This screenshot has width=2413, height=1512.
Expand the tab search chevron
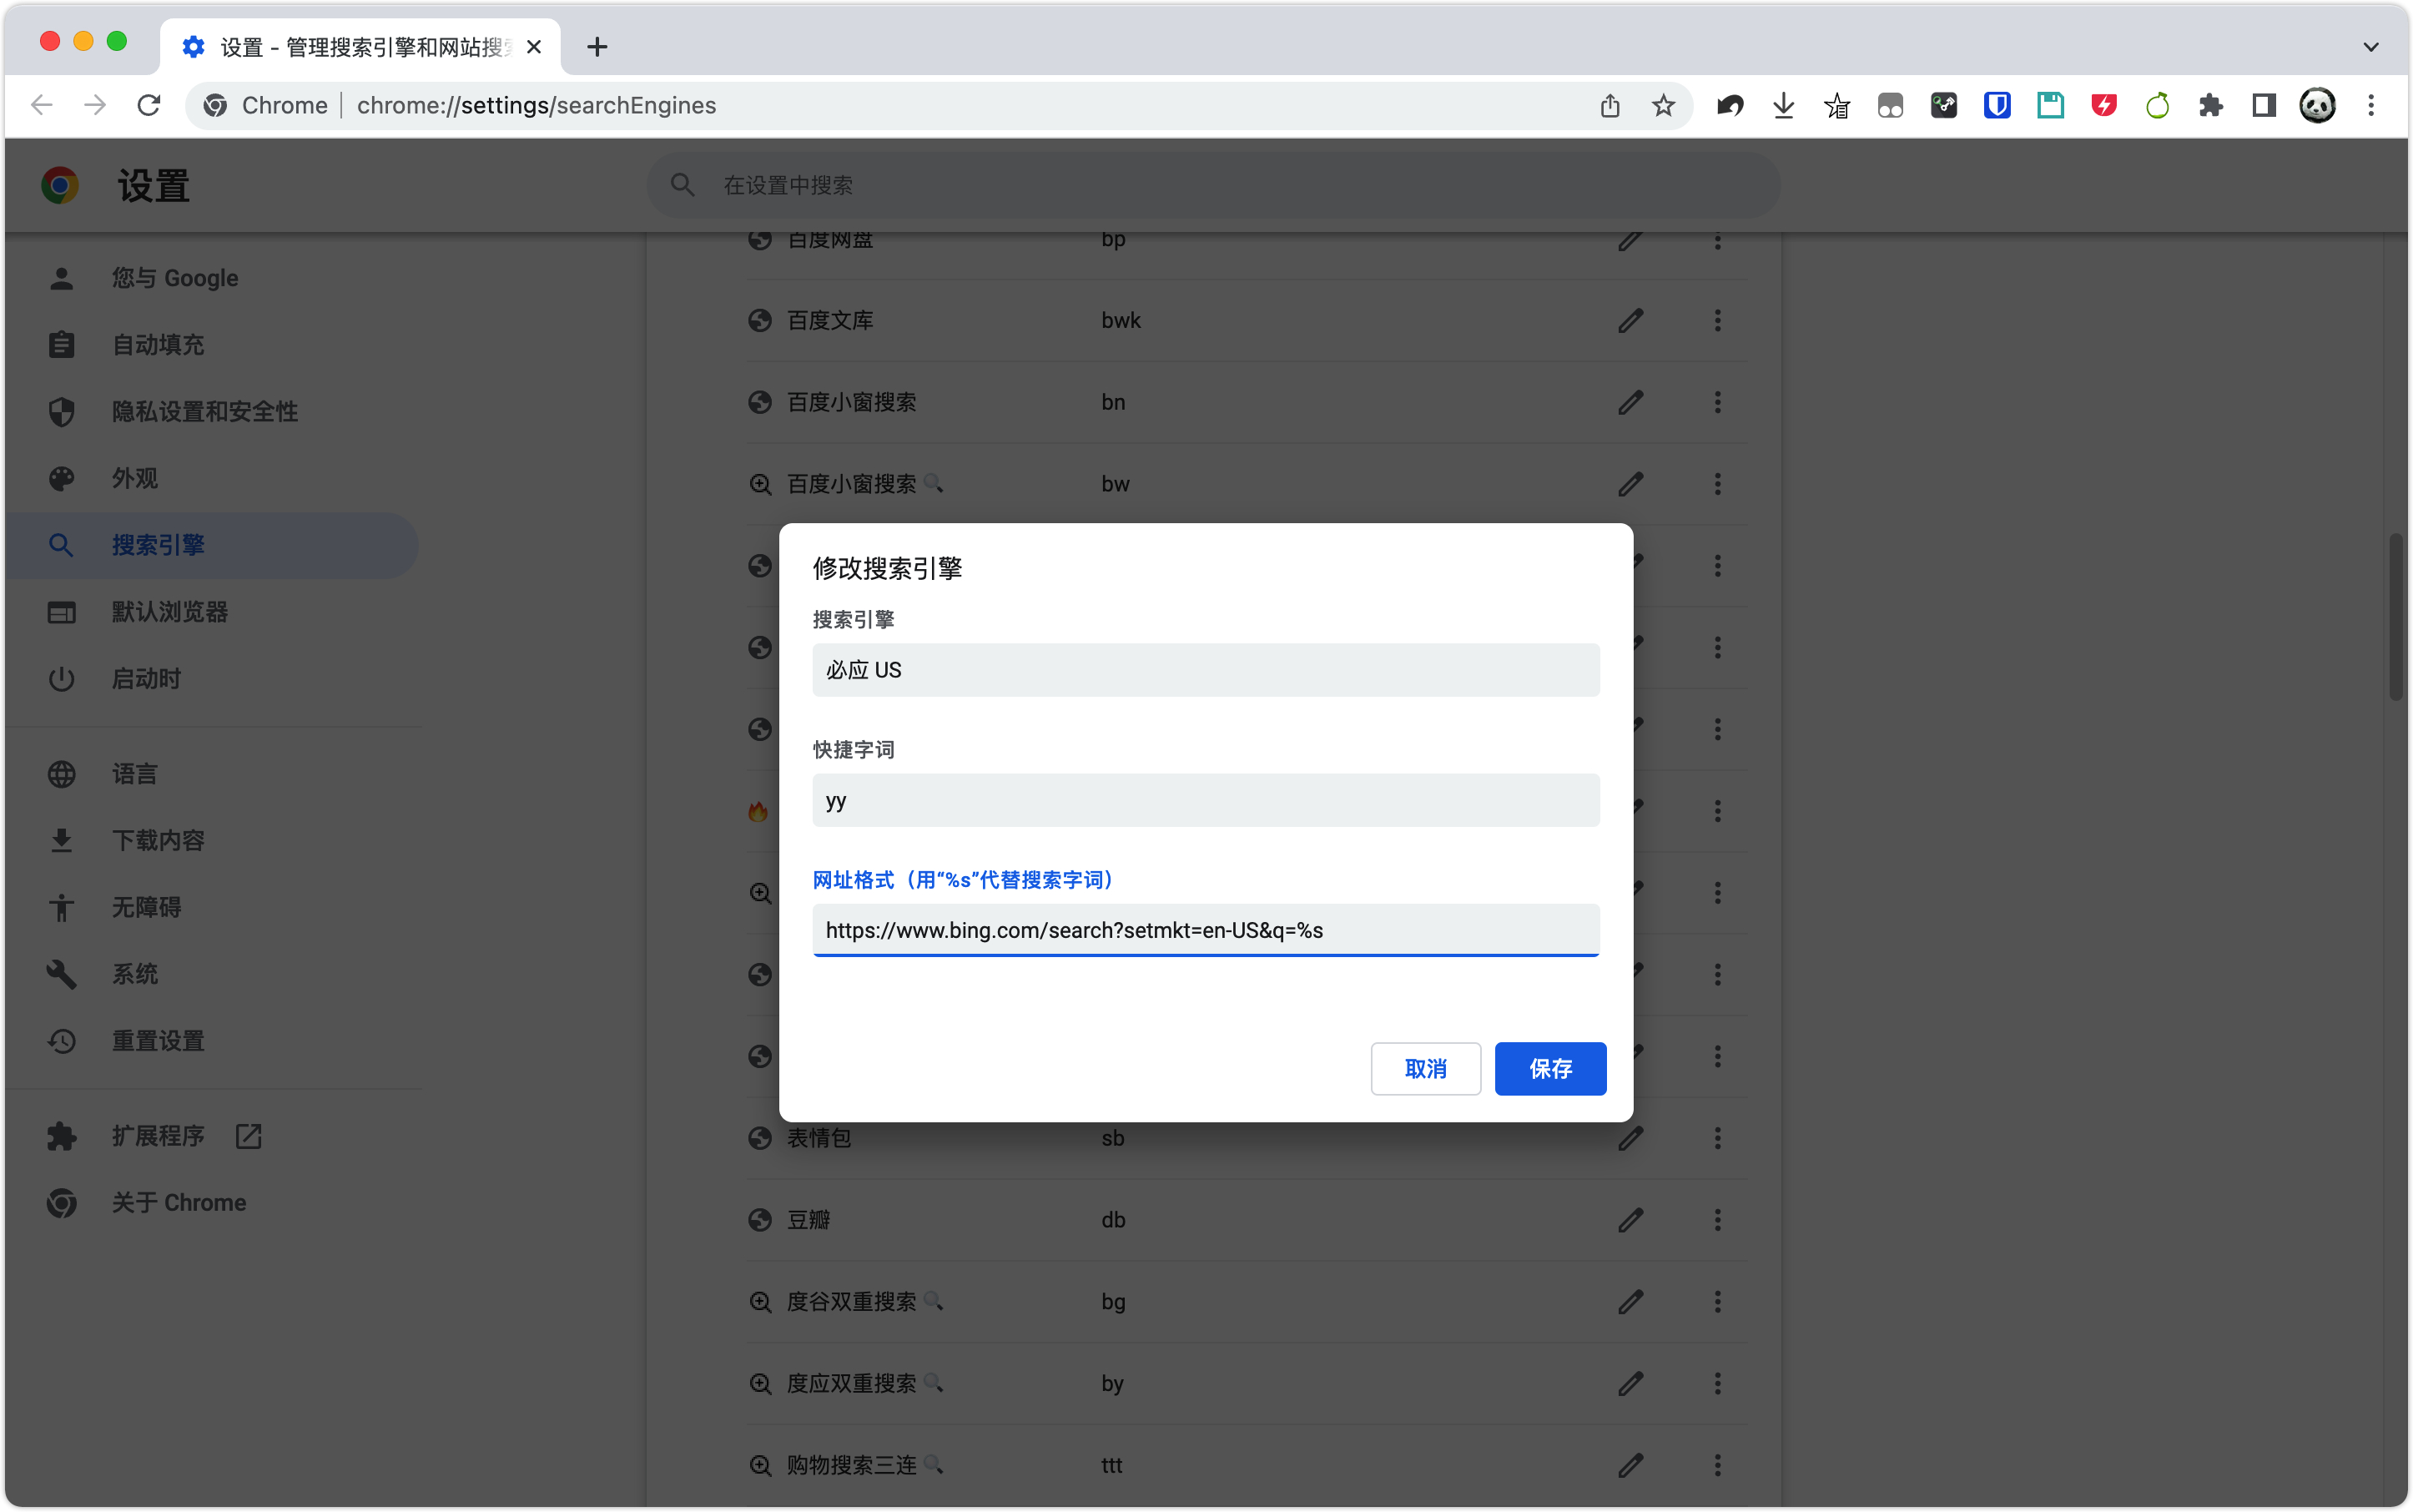click(2370, 47)
